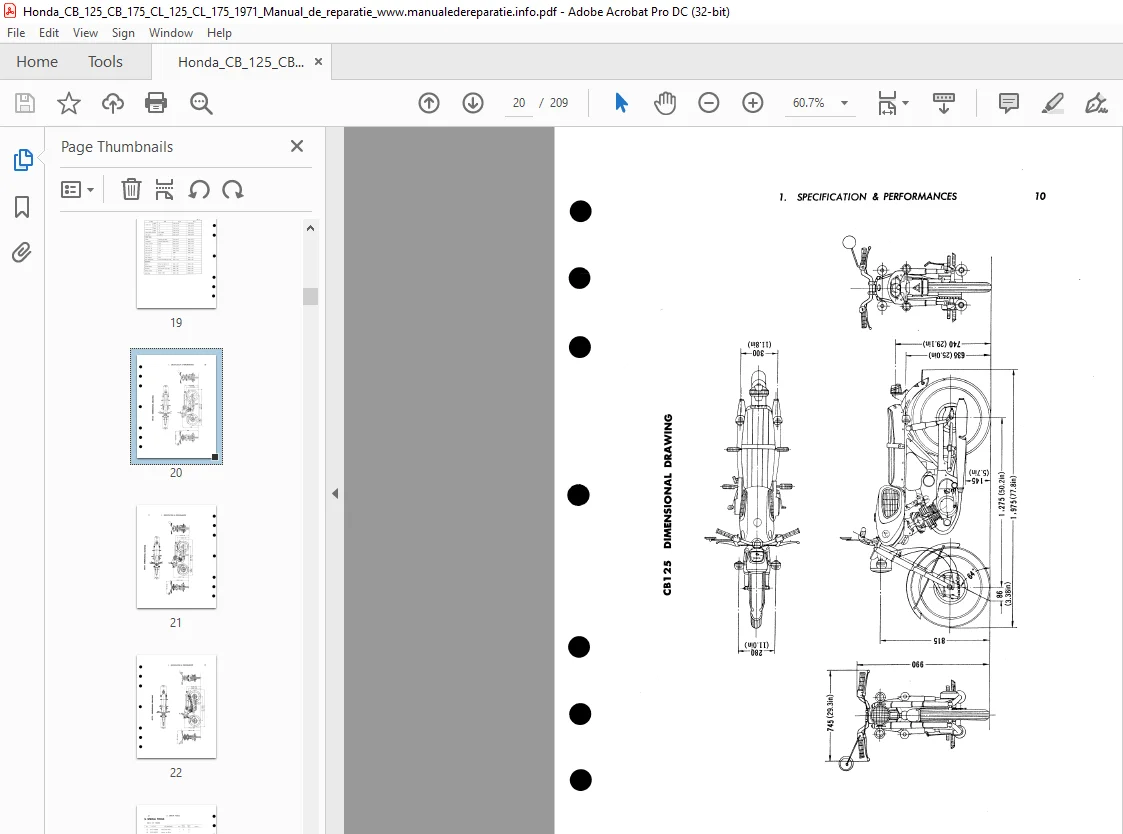The image size is (1123, 834).
Task: Collapse the navigation pane arrow
Action: point(334,493)
